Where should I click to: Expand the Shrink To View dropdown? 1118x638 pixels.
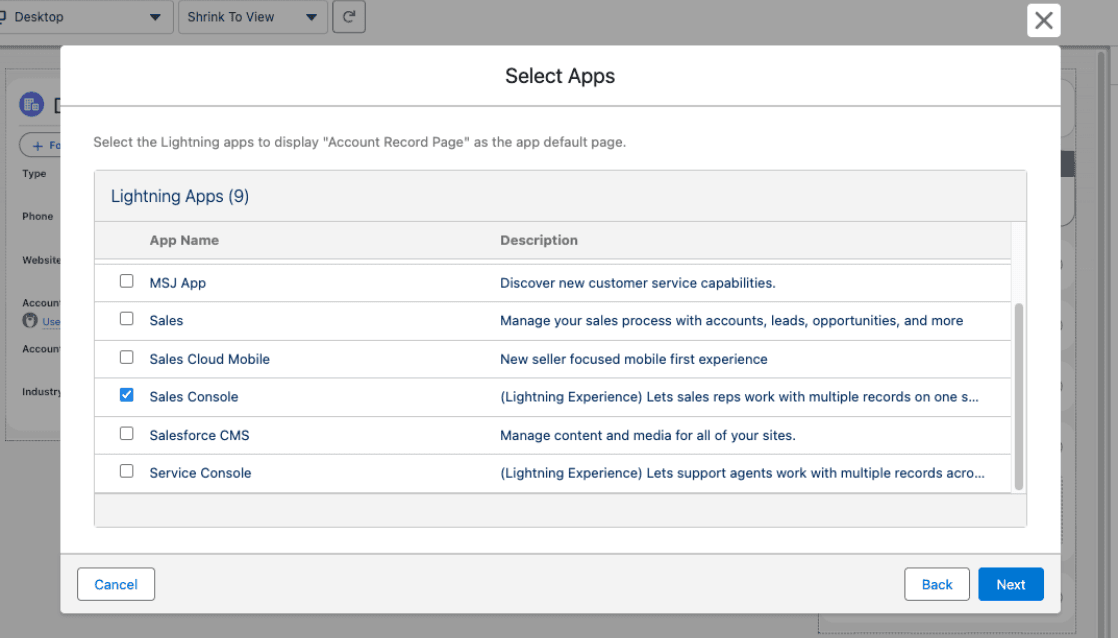252,17
